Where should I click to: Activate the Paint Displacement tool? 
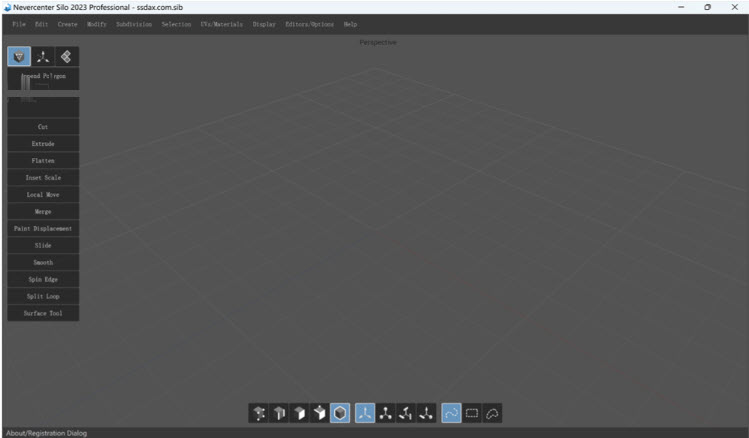point(43,229)
